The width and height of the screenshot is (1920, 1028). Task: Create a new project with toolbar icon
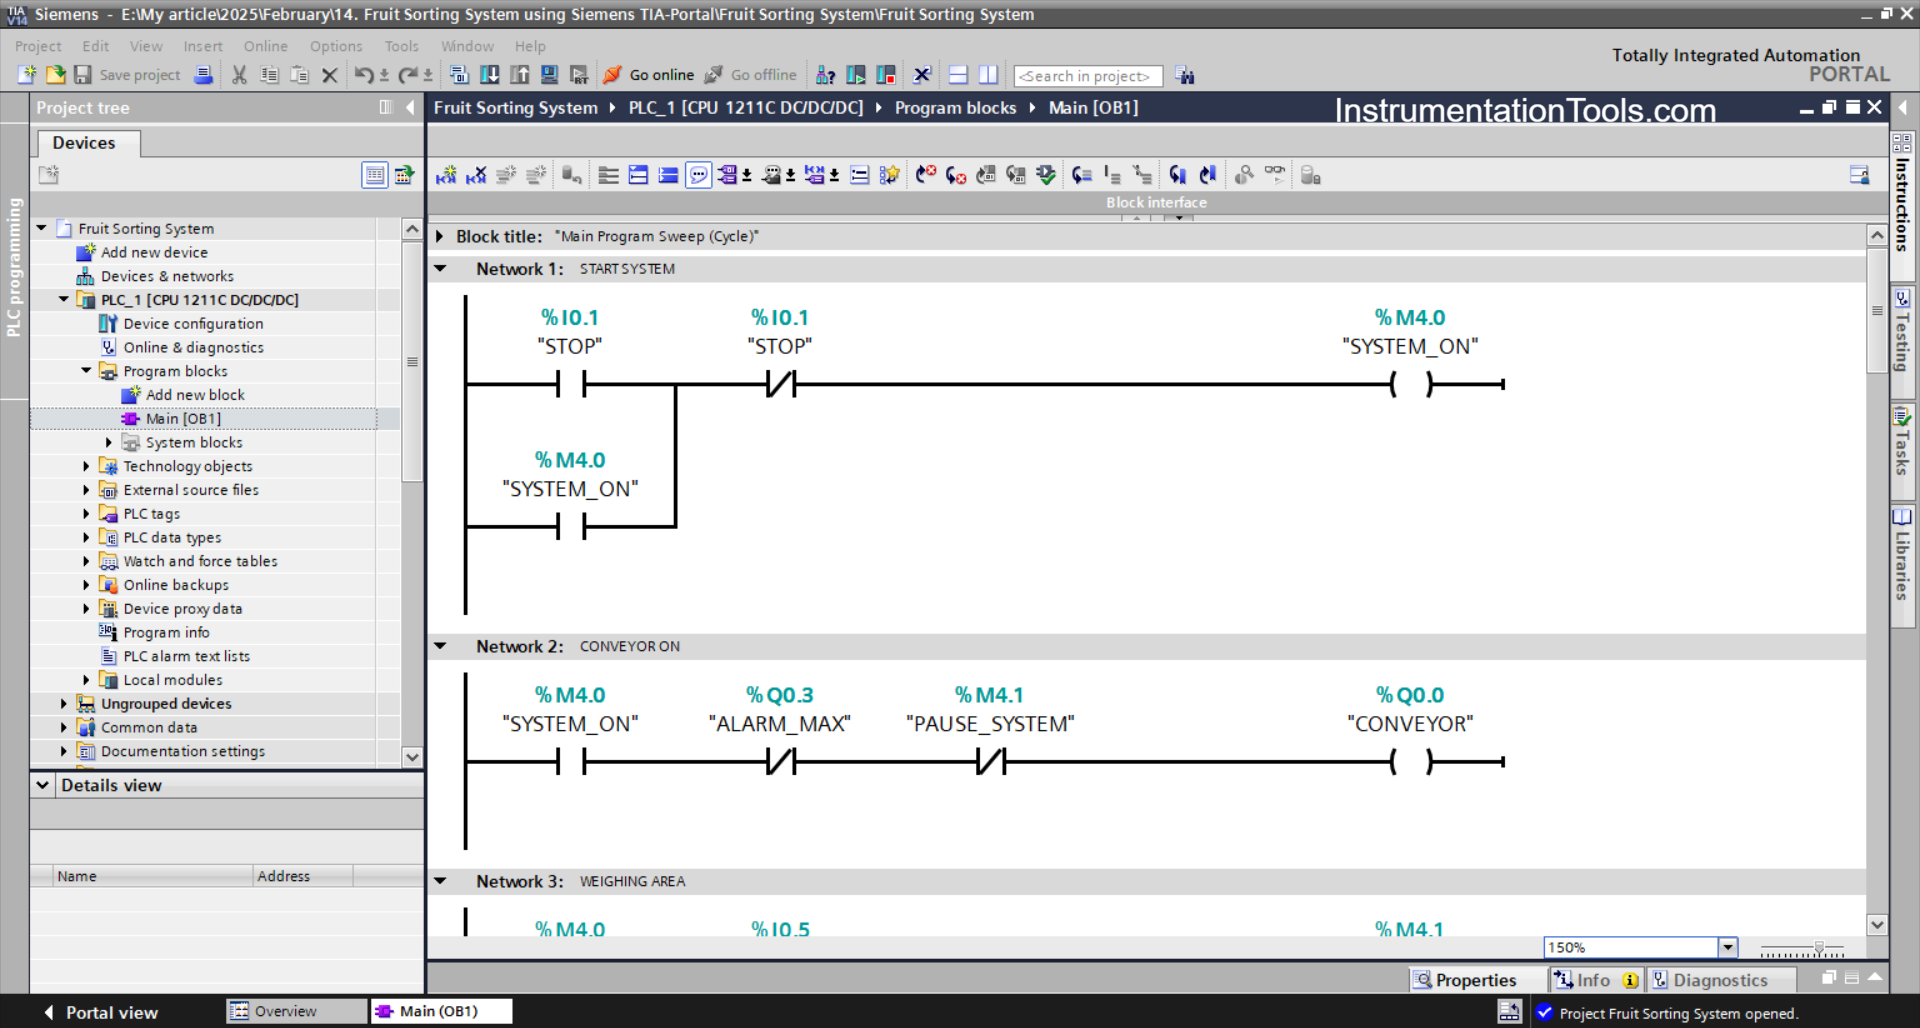pyautogui.click(x=26, y=75)
